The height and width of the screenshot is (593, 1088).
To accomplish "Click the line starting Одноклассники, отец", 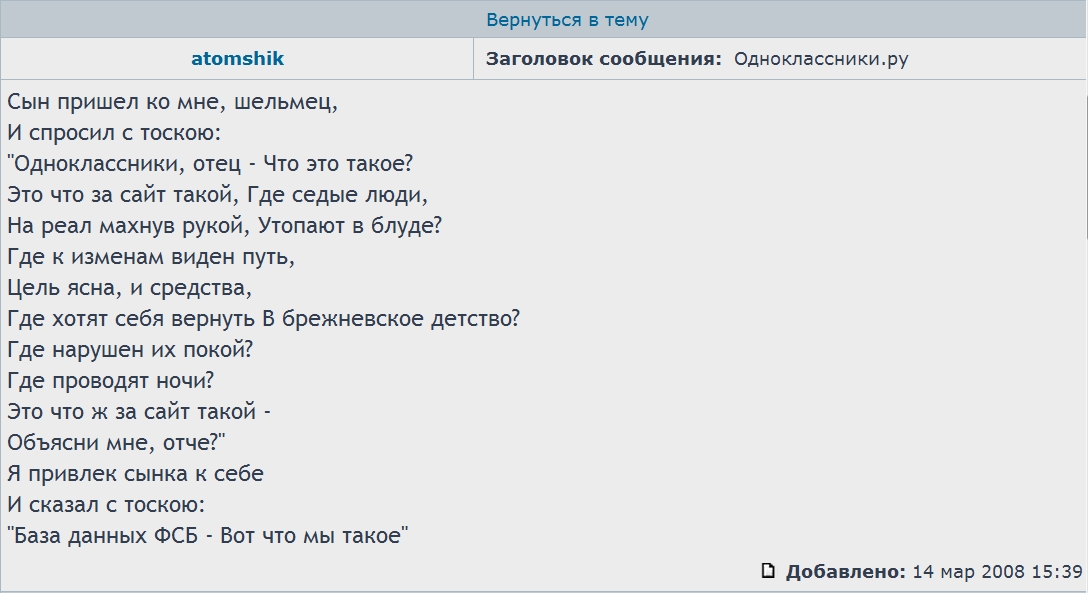I will pos(210,164).
